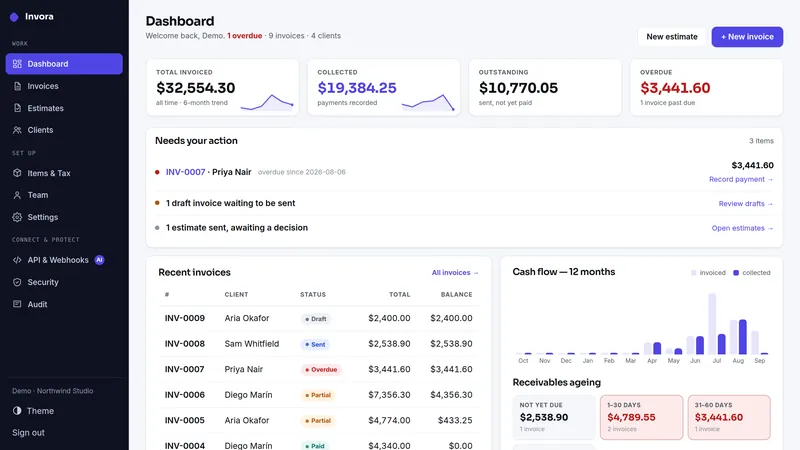Open the Security page
Viewport: 800px width, 450px height.
pyautogui.click(x=64, y=282)
